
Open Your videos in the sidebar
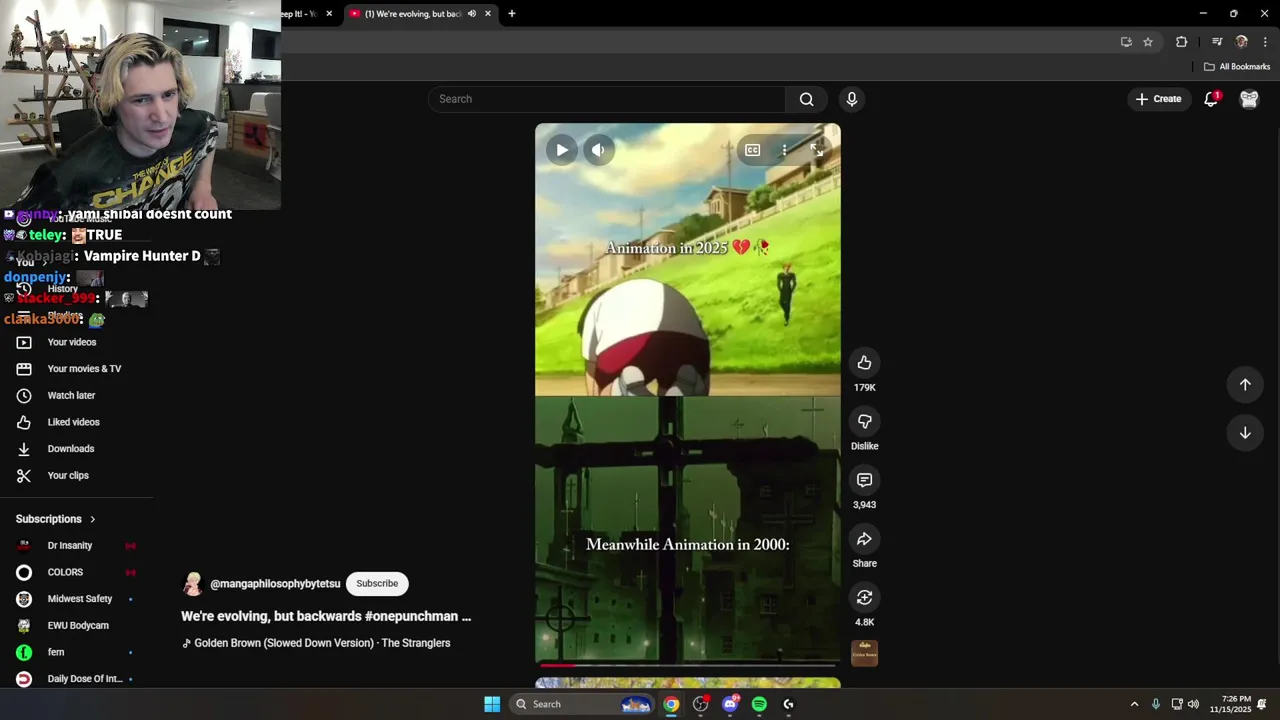(x=72, y=342)
